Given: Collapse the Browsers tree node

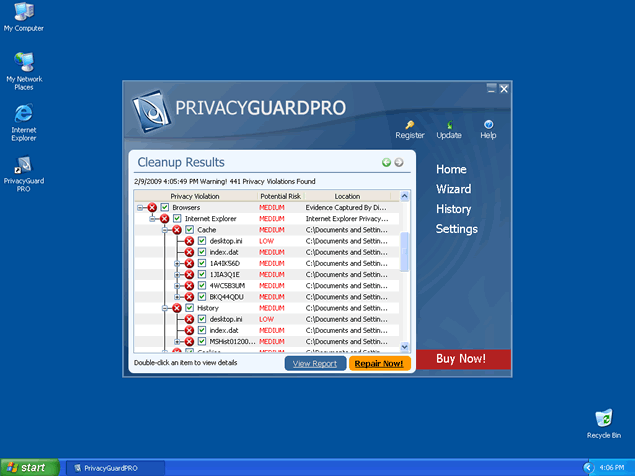Looking at the screenshot, I should [x=140, y=207].
